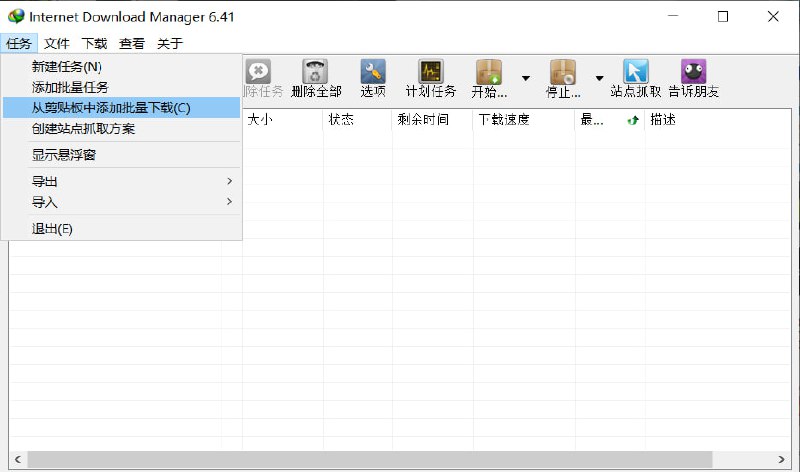Choose 新建任务(N) in the menu

click(x=67, y=66)
